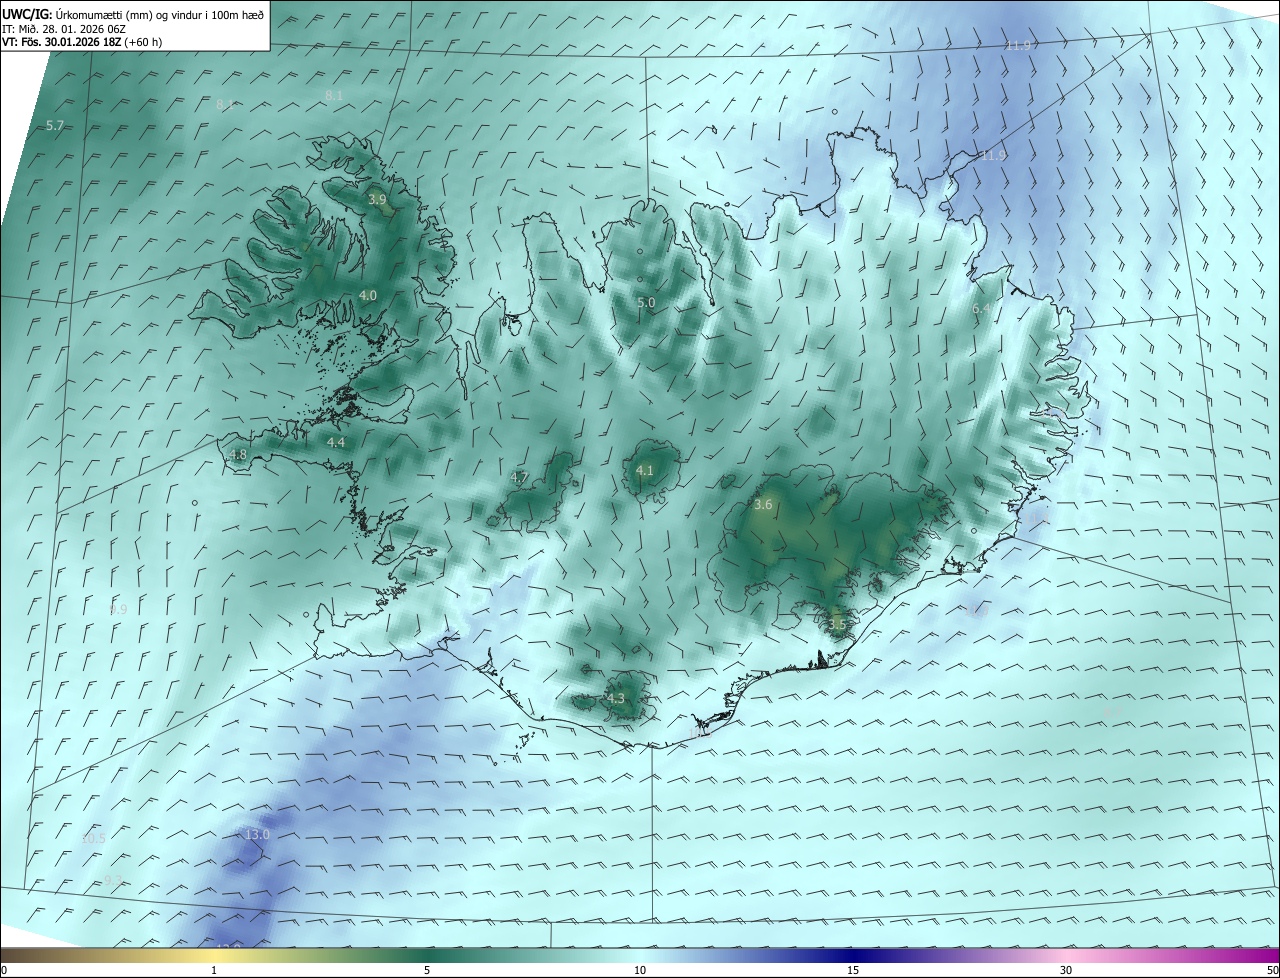Click the 5.7 value label on the map
Viewport: 1280px width, 978px height.
point(55,125)
